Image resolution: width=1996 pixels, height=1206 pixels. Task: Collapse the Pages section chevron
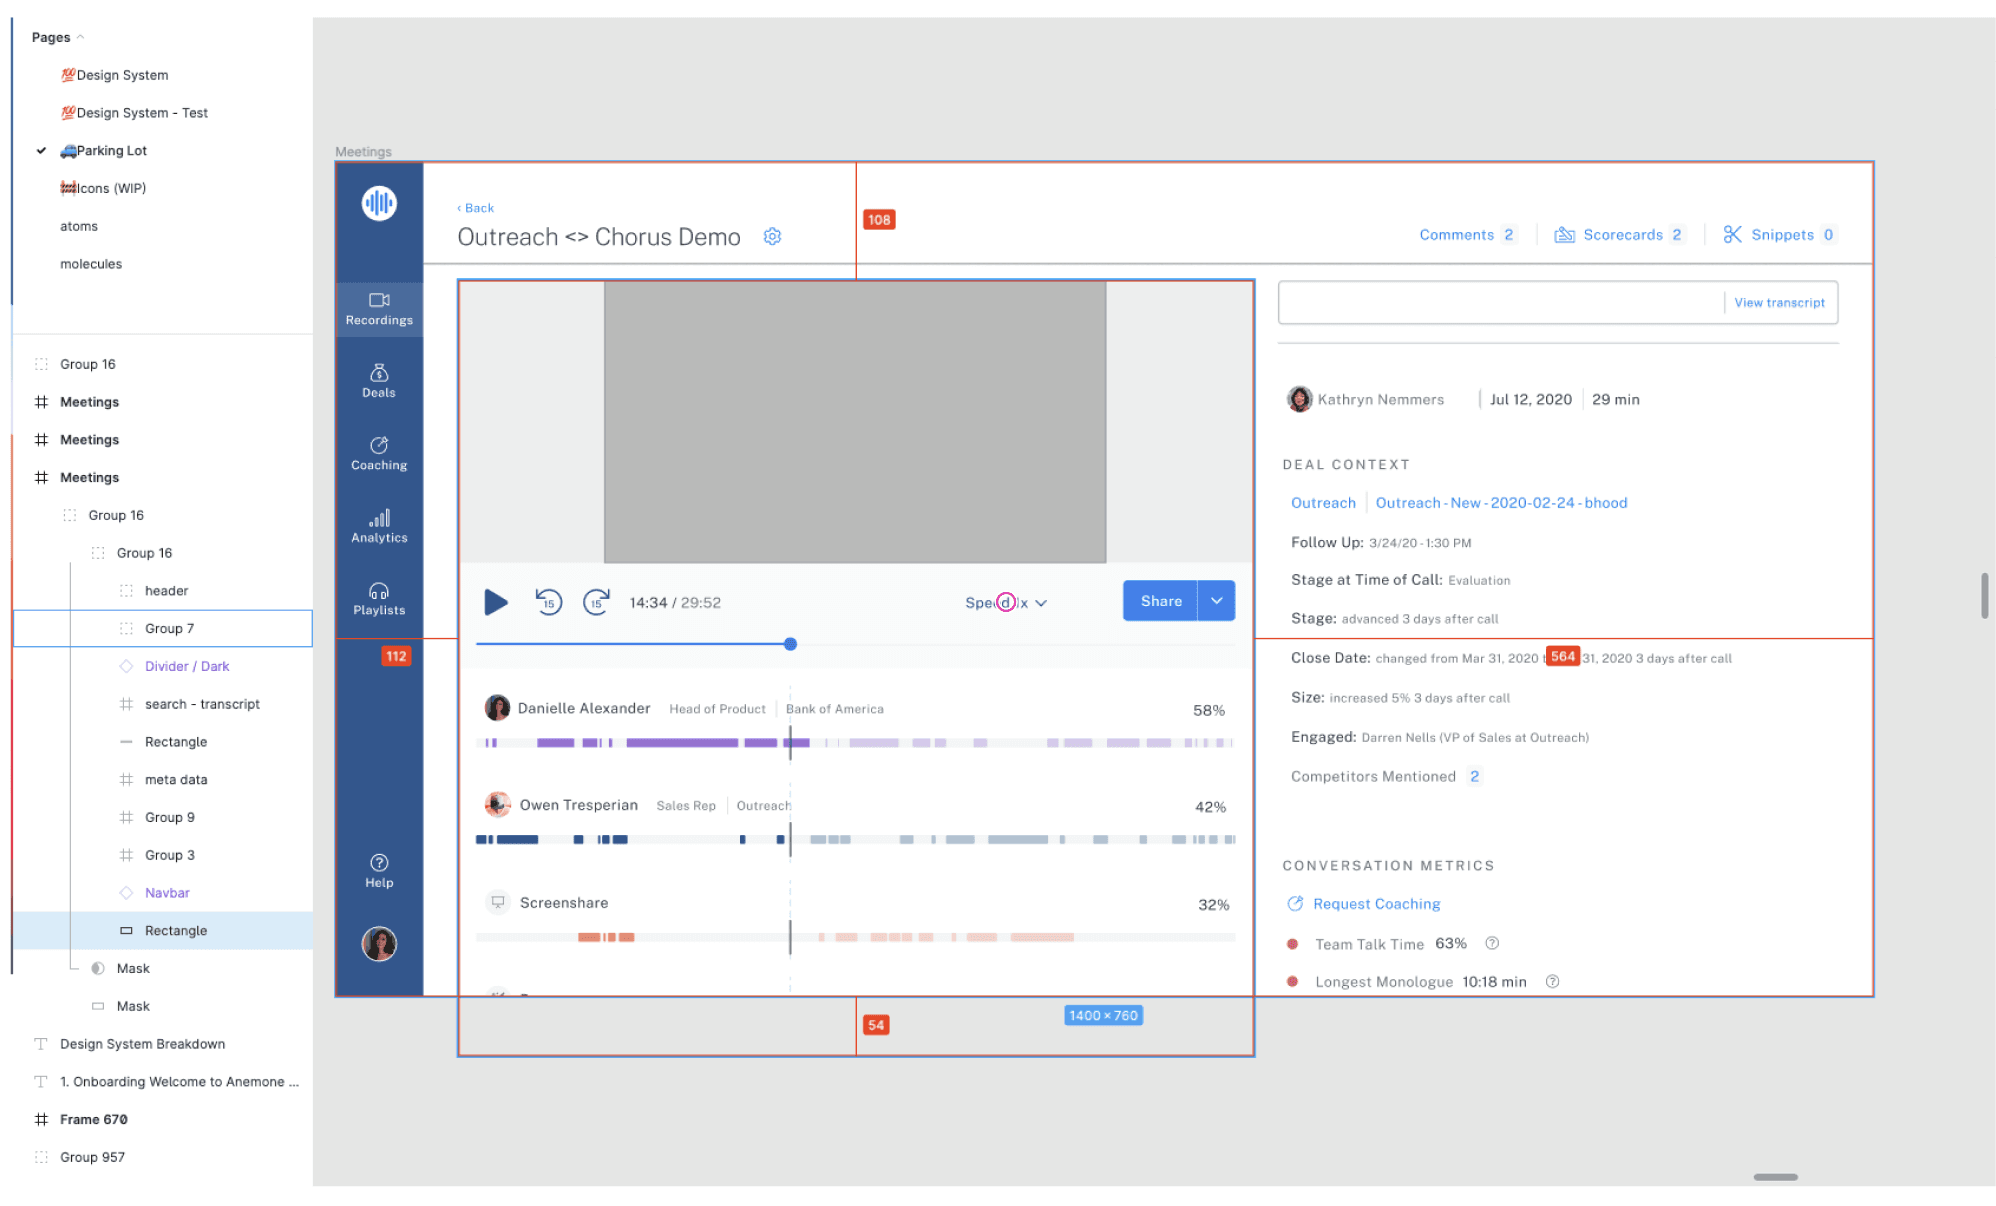(81, 37)
